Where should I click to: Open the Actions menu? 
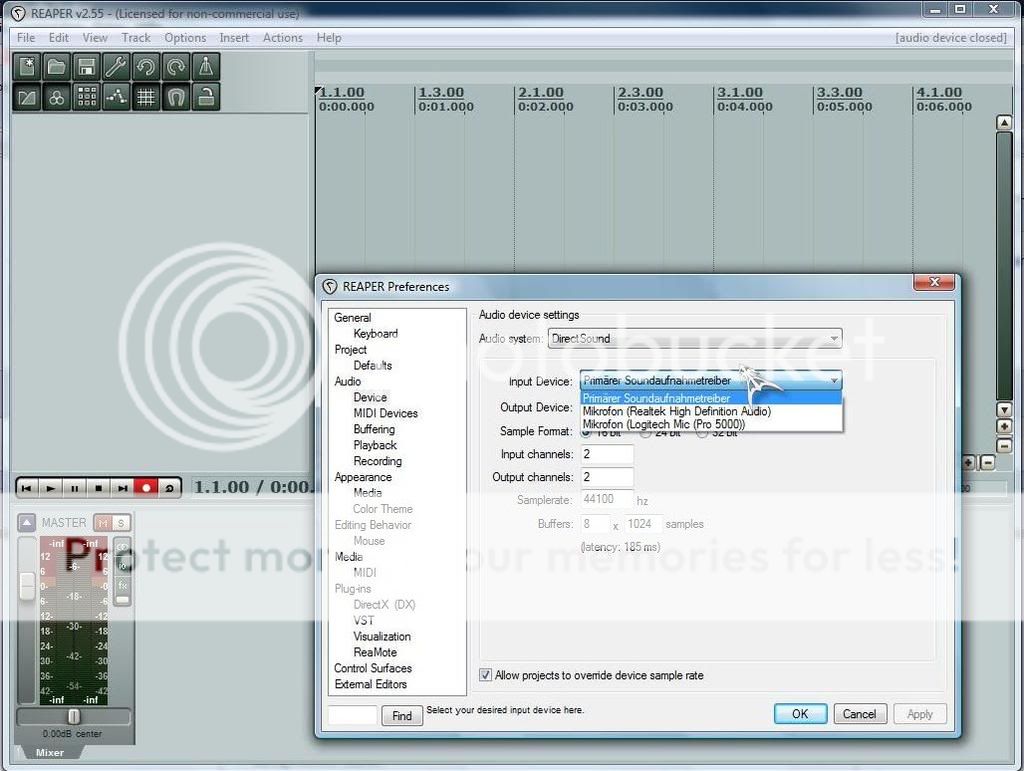[283, 38]
